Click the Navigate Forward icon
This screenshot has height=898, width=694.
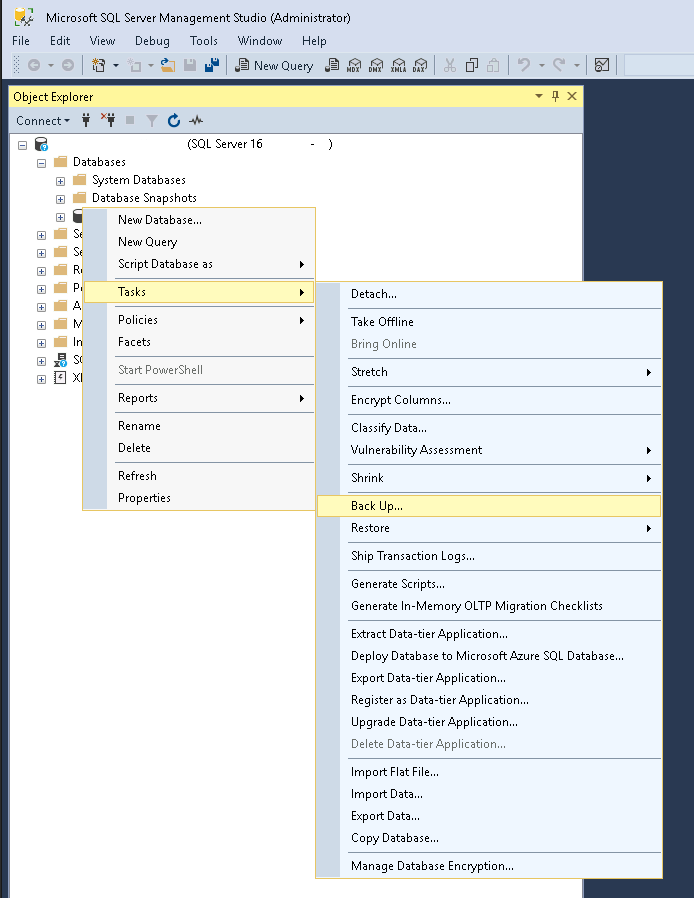click(68, 65)
